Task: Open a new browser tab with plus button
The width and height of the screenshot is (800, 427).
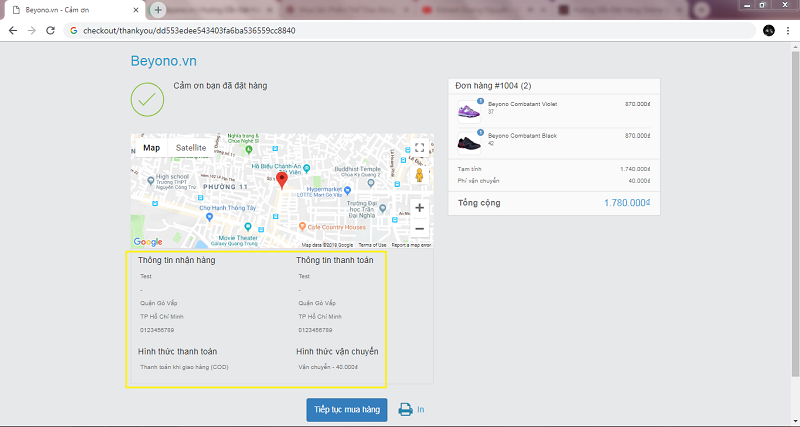Action: tap(158, 10)
